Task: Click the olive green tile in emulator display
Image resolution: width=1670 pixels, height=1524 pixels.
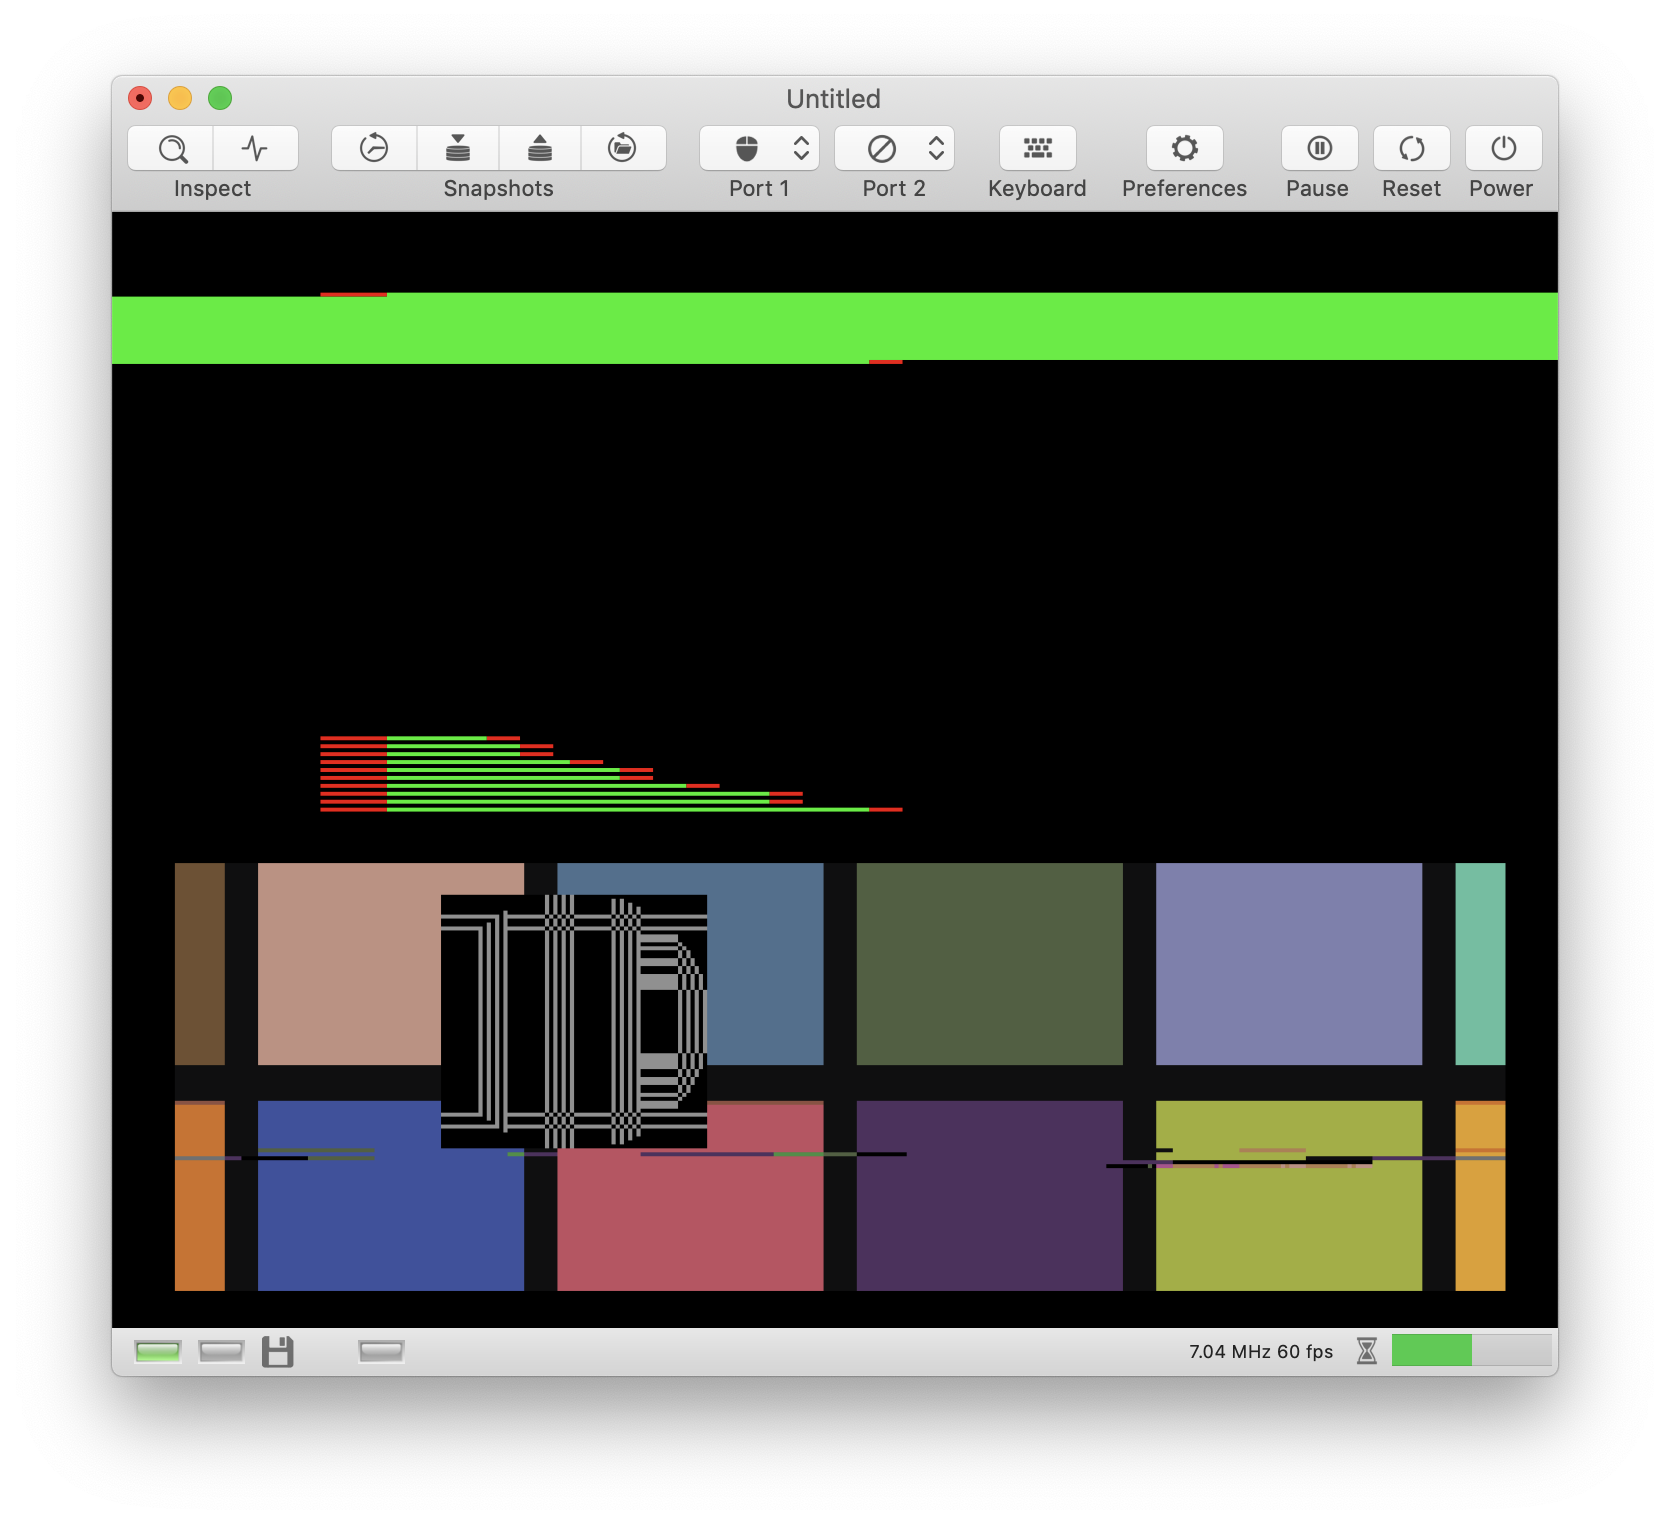Action: (x=989, y=964)
